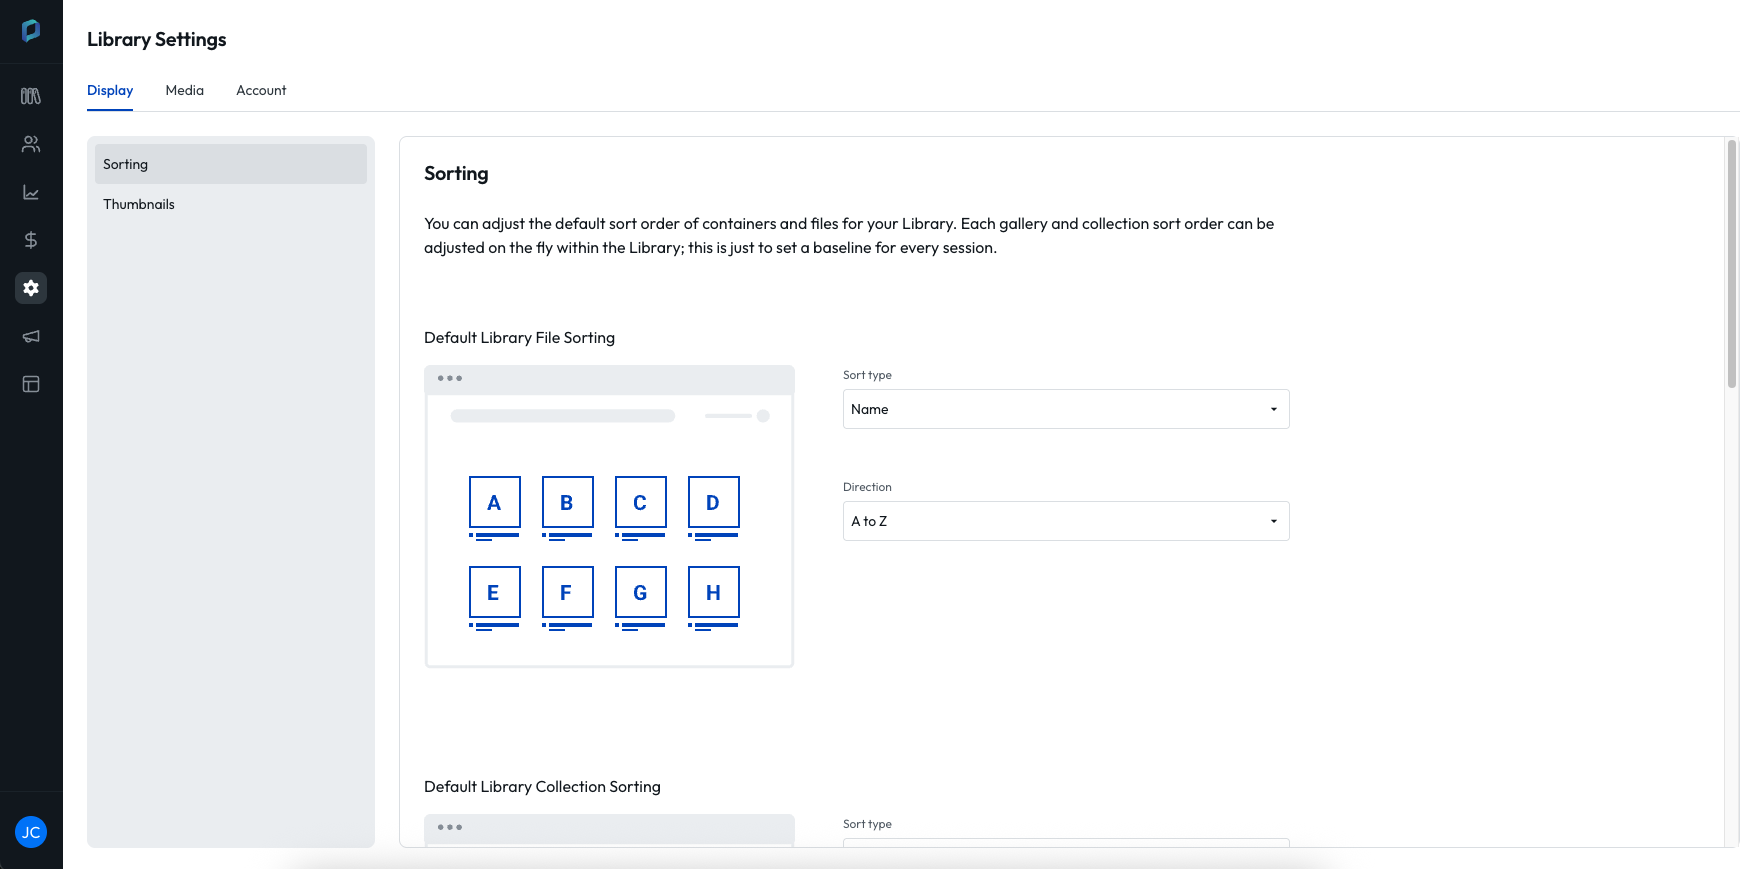Screen dimensions: 1761x869
Task: Click the app logo in the sidebar
Action: click(x=31, y=31)
